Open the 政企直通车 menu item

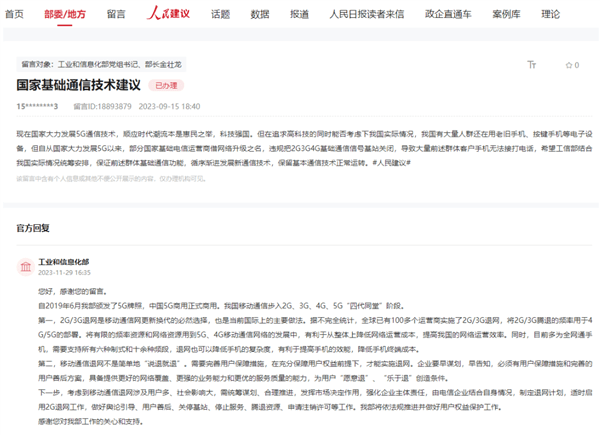pos(451,15)
